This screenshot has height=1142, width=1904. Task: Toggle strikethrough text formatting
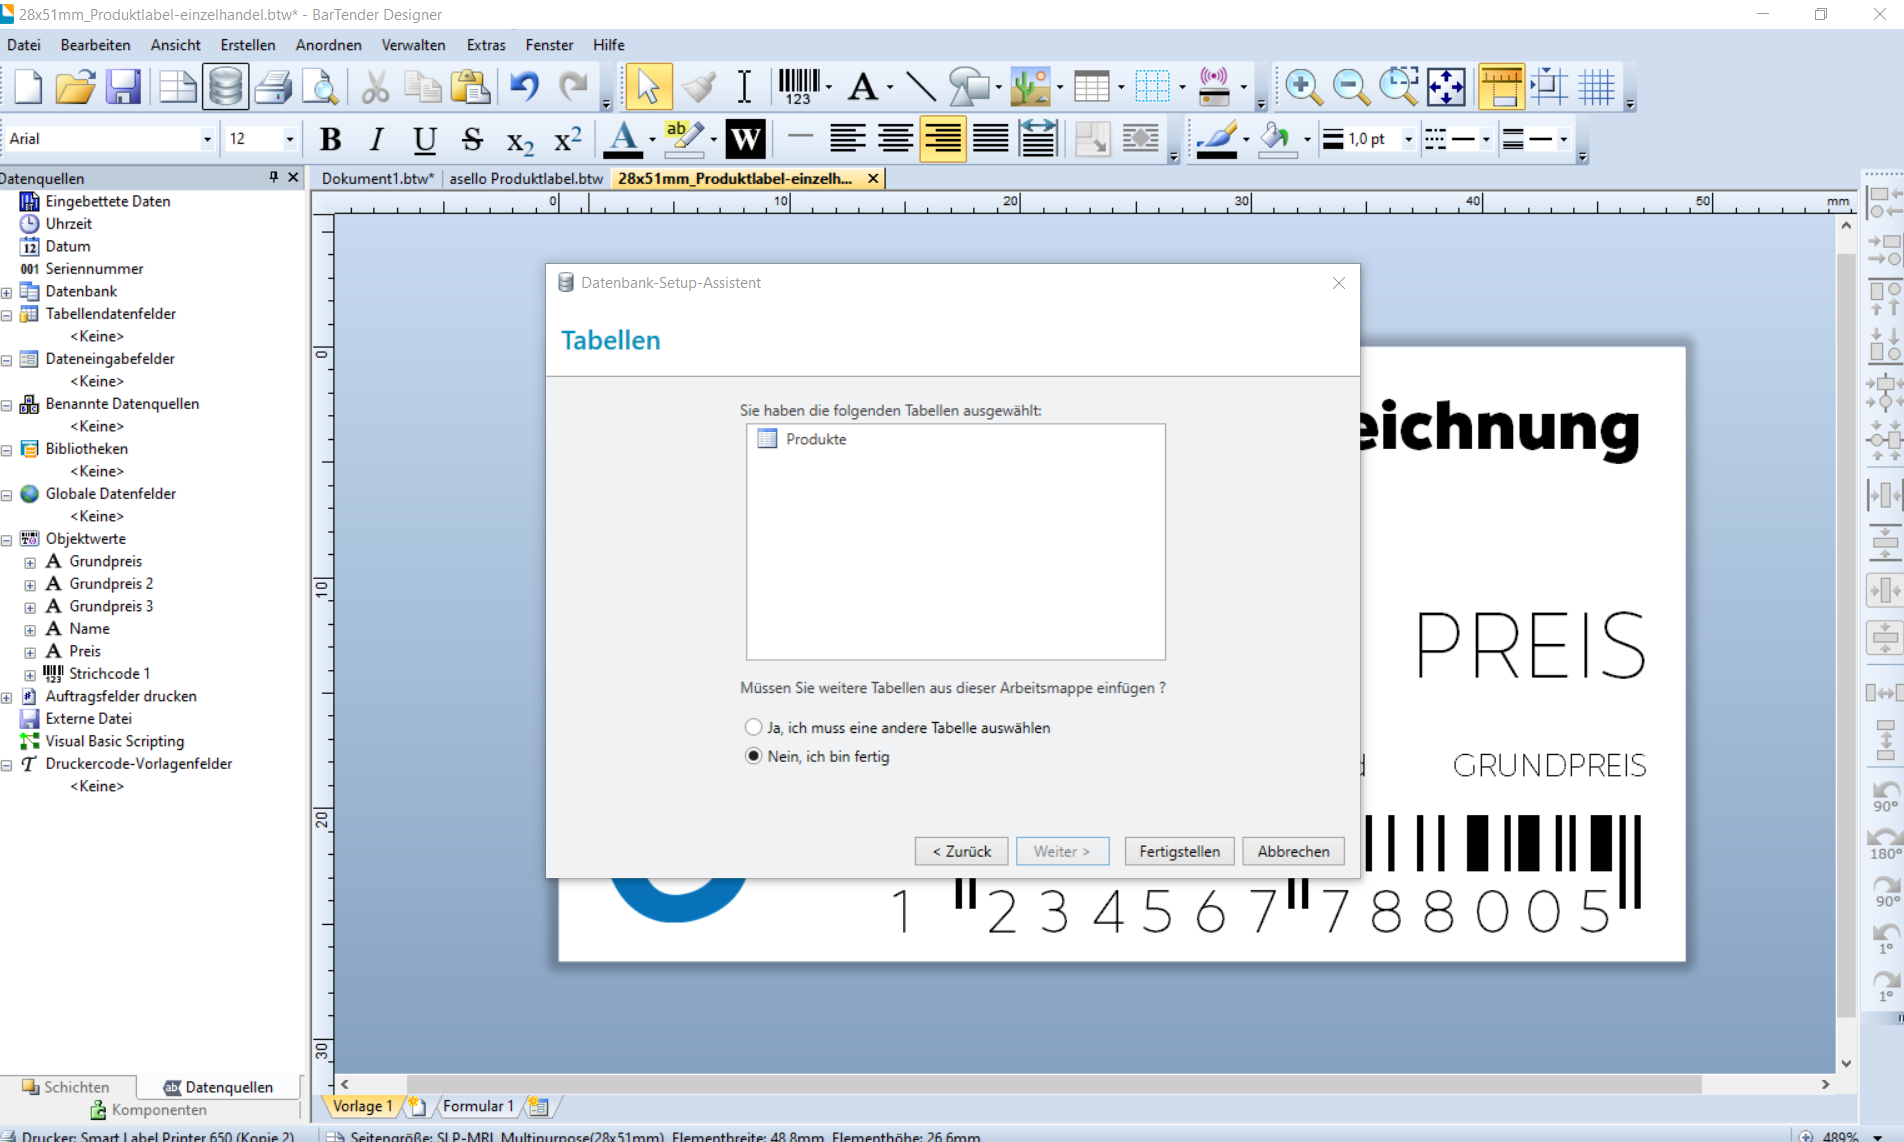[472, 139]
